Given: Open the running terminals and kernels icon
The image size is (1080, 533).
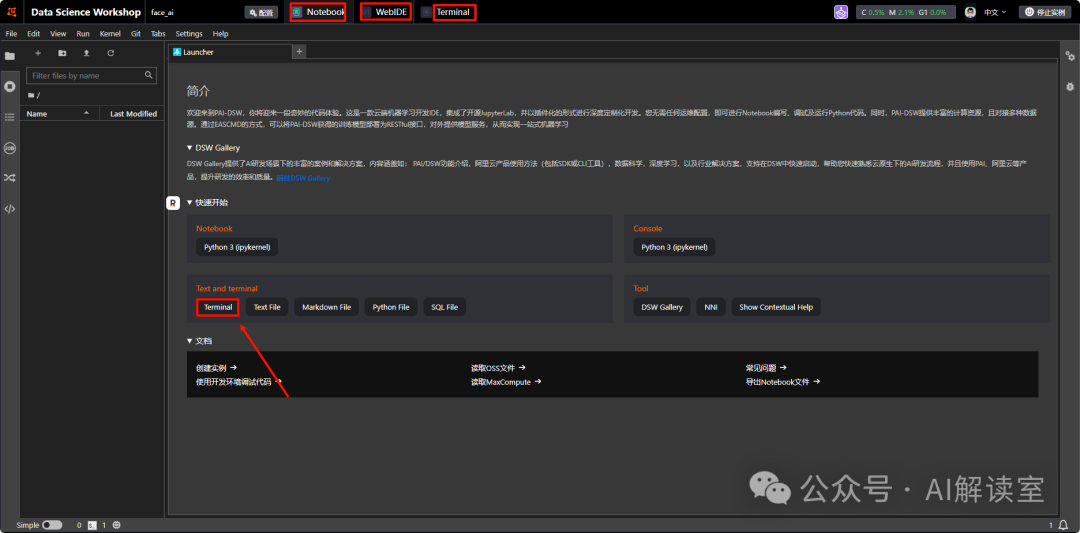Looking at the screenshot, I should [10, 87].
